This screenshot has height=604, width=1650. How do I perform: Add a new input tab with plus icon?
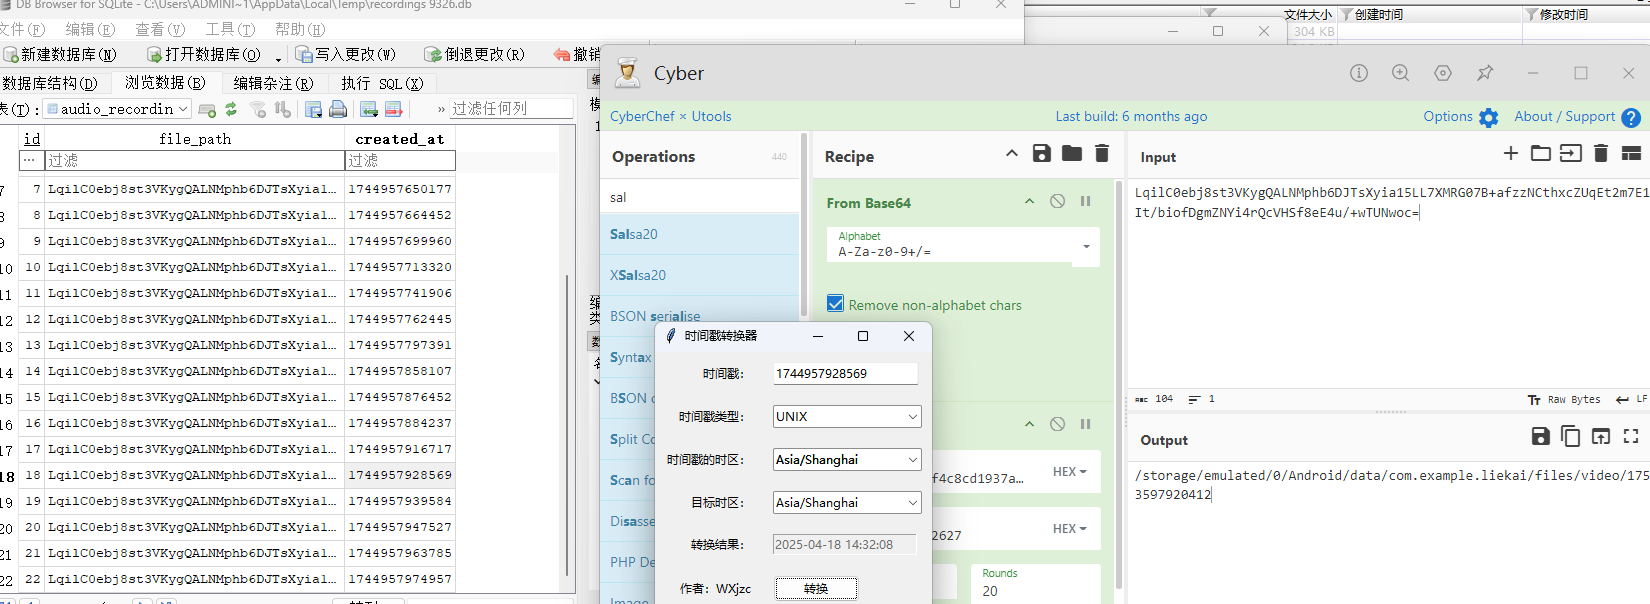[x=1511, y=153]
